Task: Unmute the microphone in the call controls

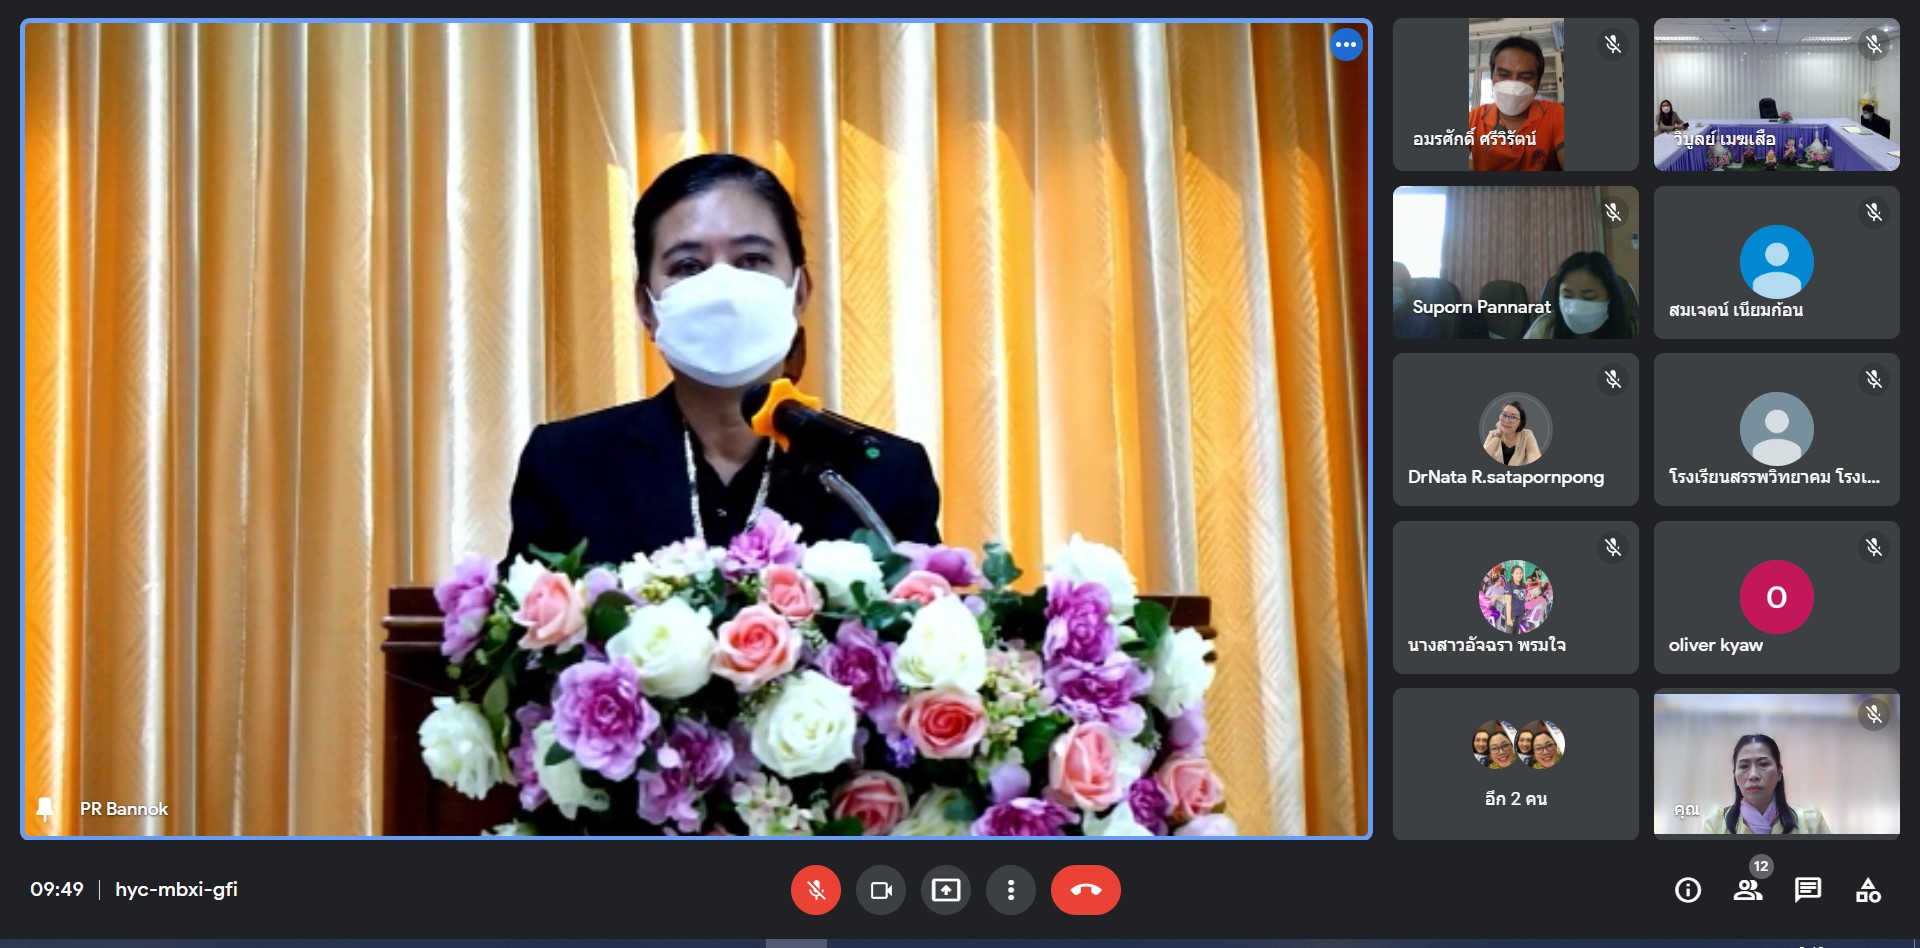Action: [815, 890]
